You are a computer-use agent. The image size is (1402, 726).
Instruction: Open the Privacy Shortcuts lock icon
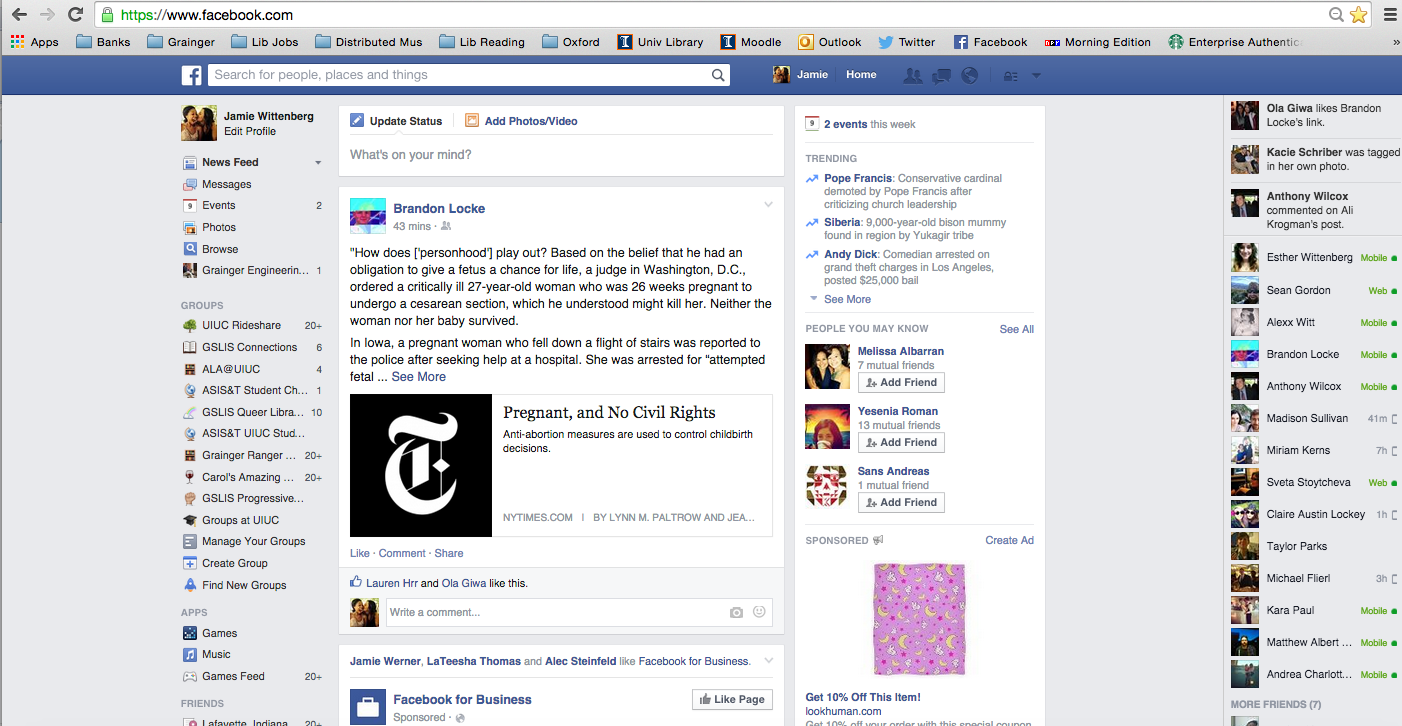pyautogui.click(x=1011, y=76)
